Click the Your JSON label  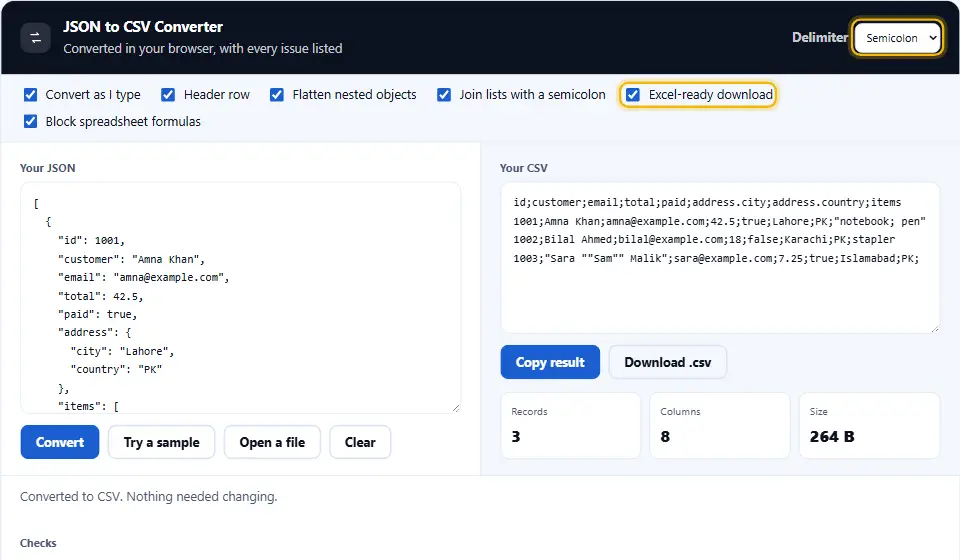coord(48,168)
